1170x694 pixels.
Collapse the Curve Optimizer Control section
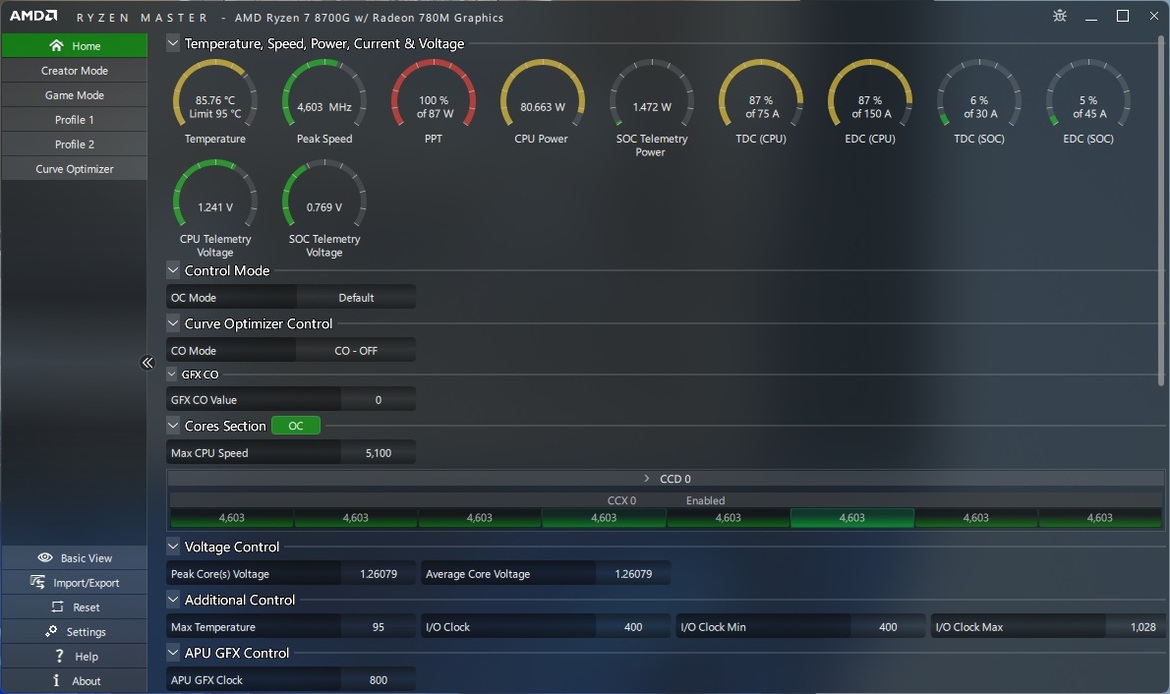172,323
